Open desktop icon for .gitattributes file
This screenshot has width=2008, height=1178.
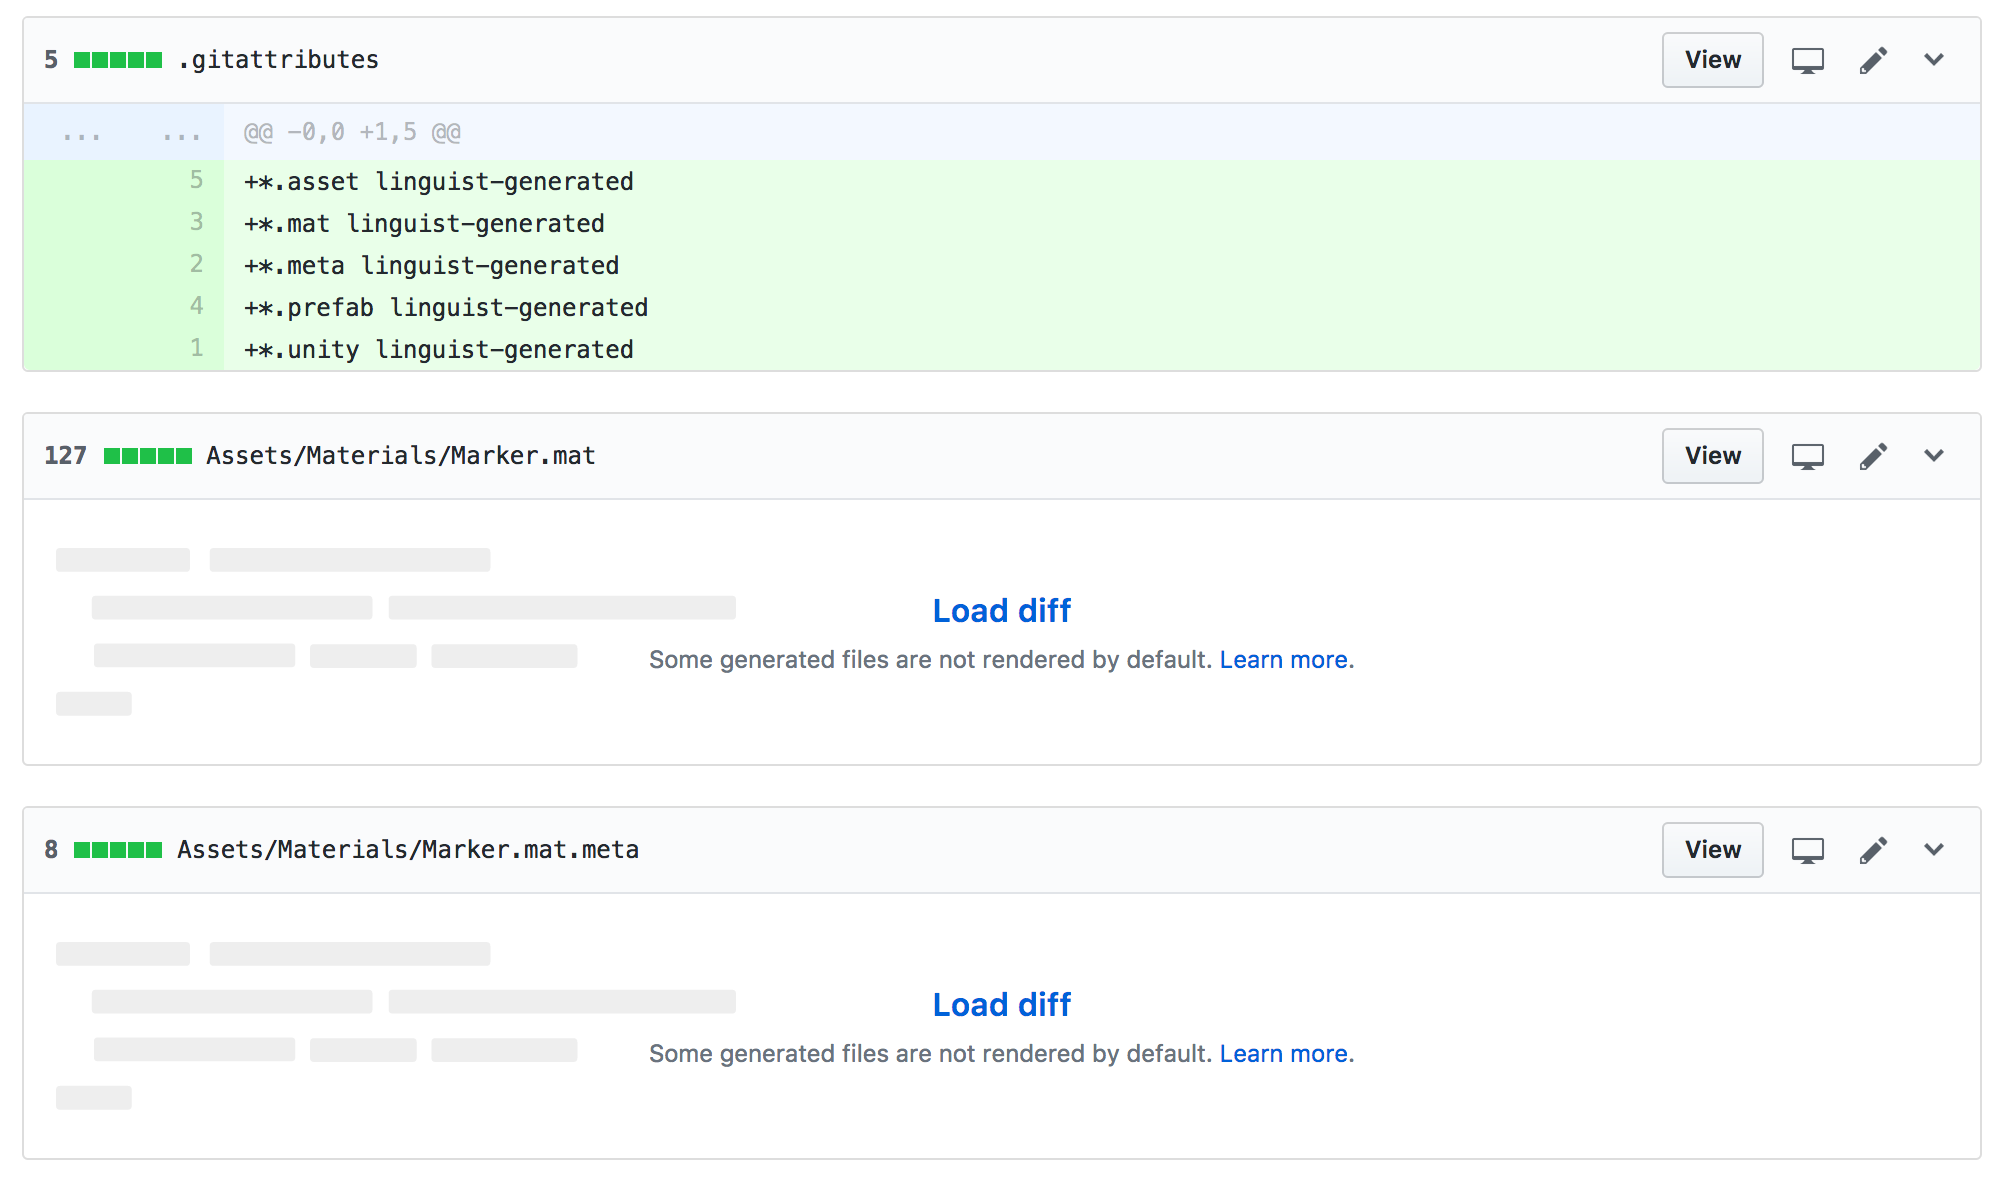pyautogui.click(x=1807, y=60)
